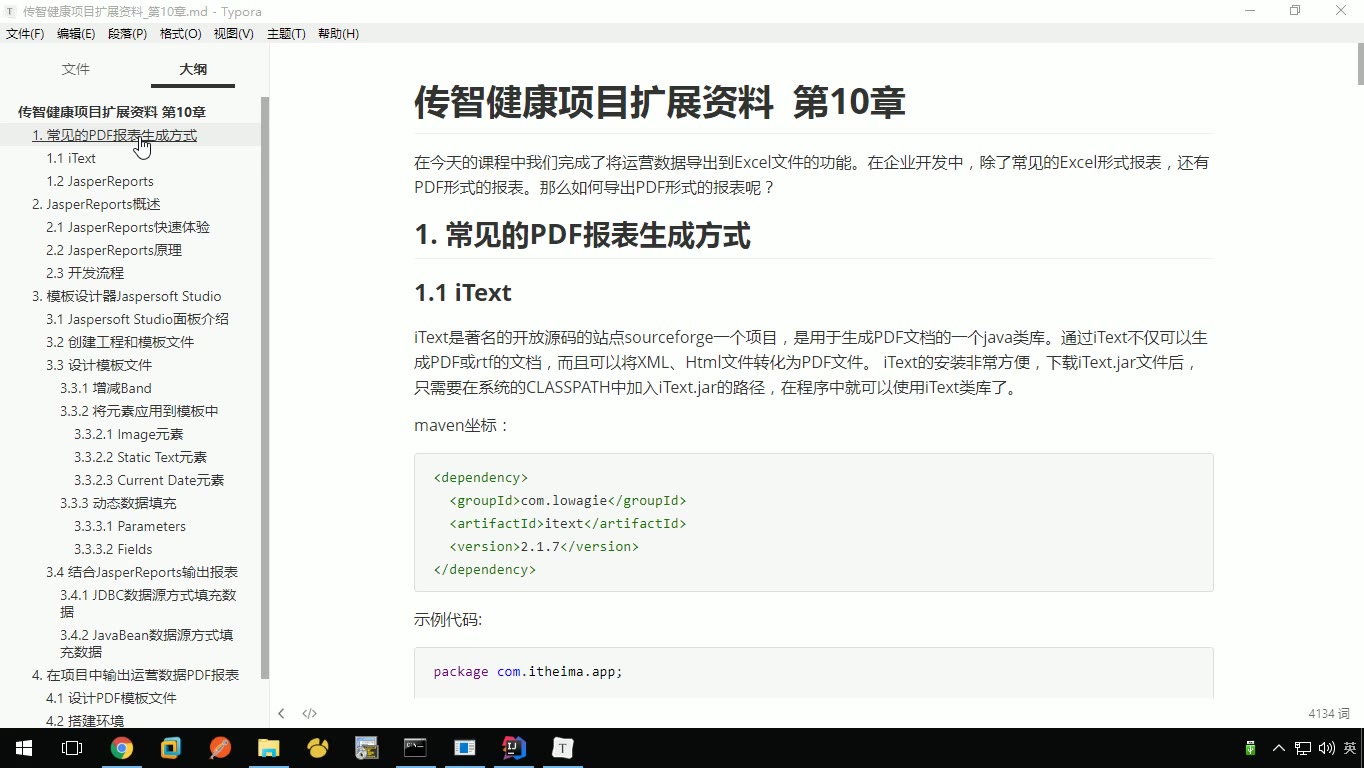Jump to 4. 在项目中输出运营数据PDF报表
Image resolution: width=1364 pixels, height=768 pixels.
point(135,675)
